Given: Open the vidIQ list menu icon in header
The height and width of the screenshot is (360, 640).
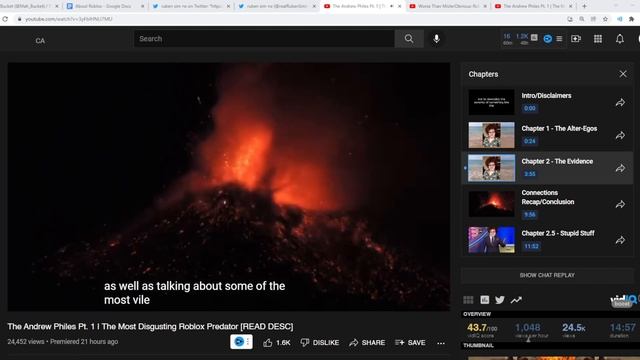Looking at the screenshot, I should 559,39.
